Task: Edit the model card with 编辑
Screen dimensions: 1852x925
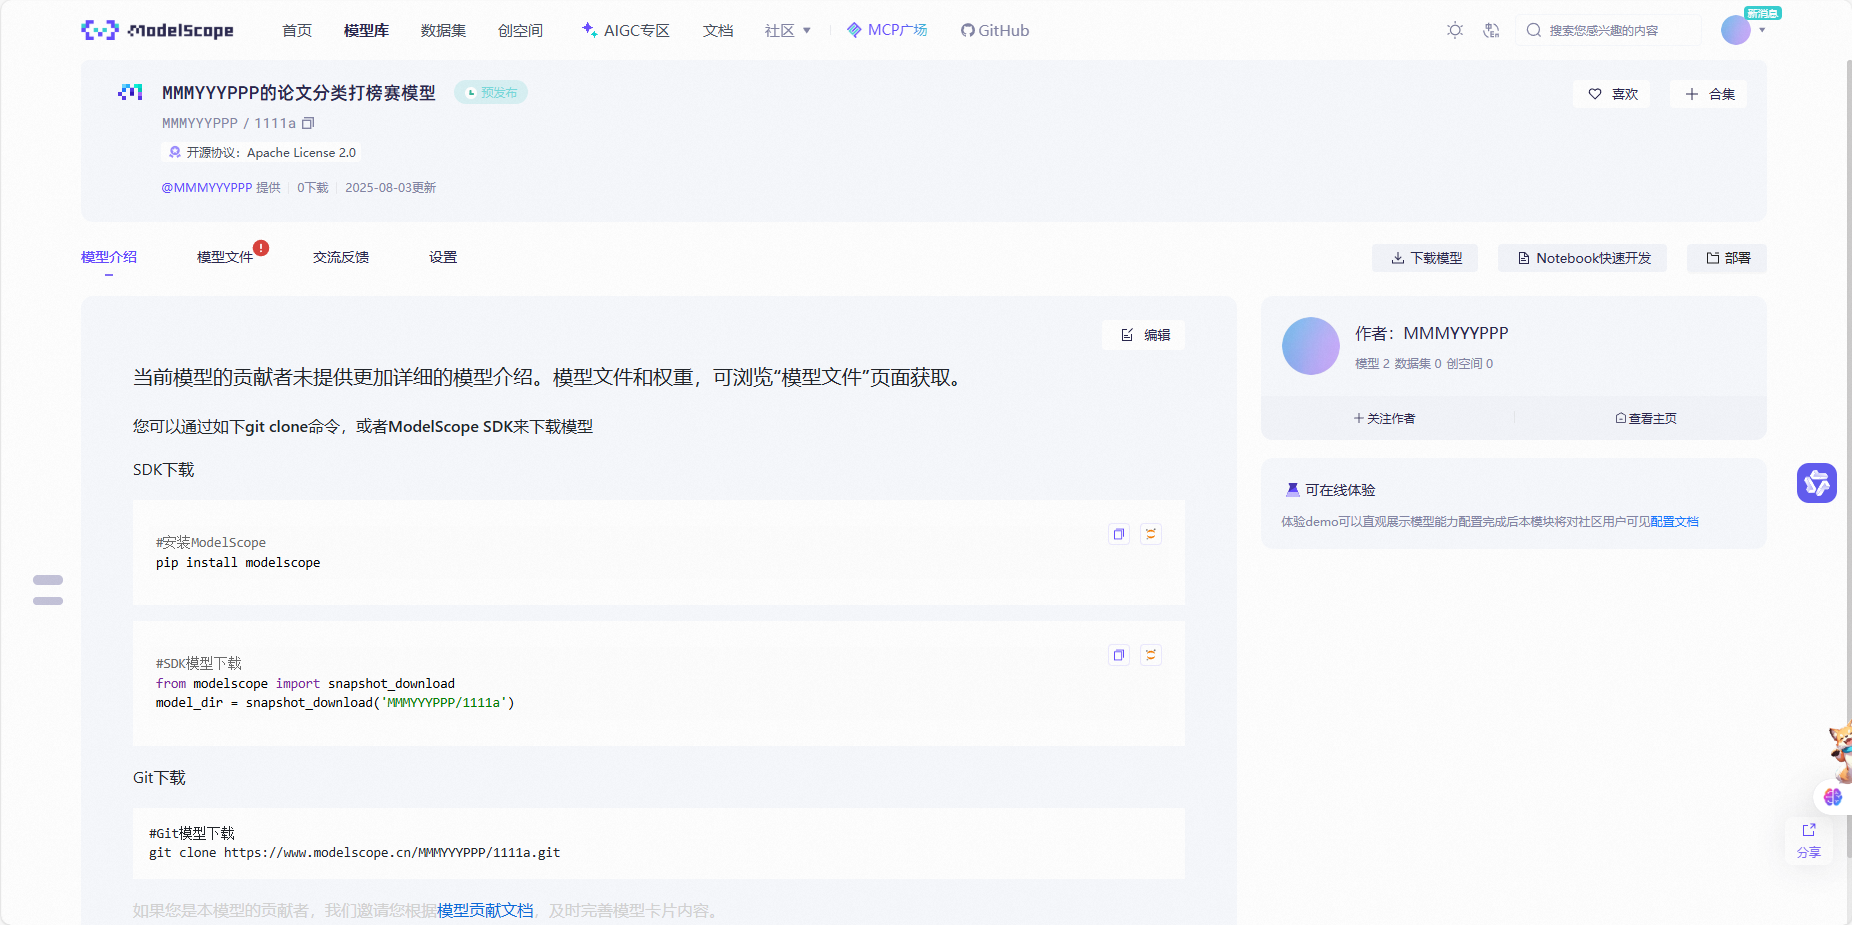Action: (1144, 335)
